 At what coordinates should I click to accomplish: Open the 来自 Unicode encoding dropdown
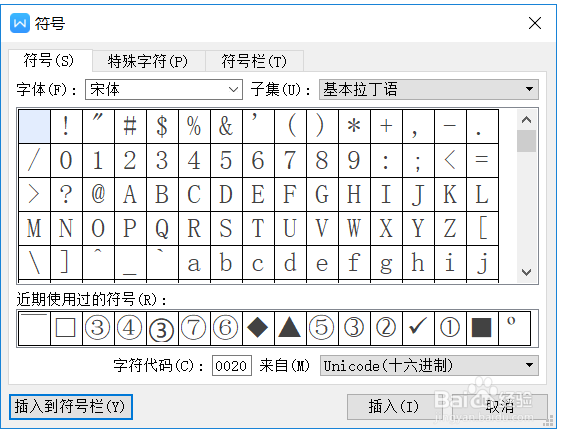(x=429, y=366)
